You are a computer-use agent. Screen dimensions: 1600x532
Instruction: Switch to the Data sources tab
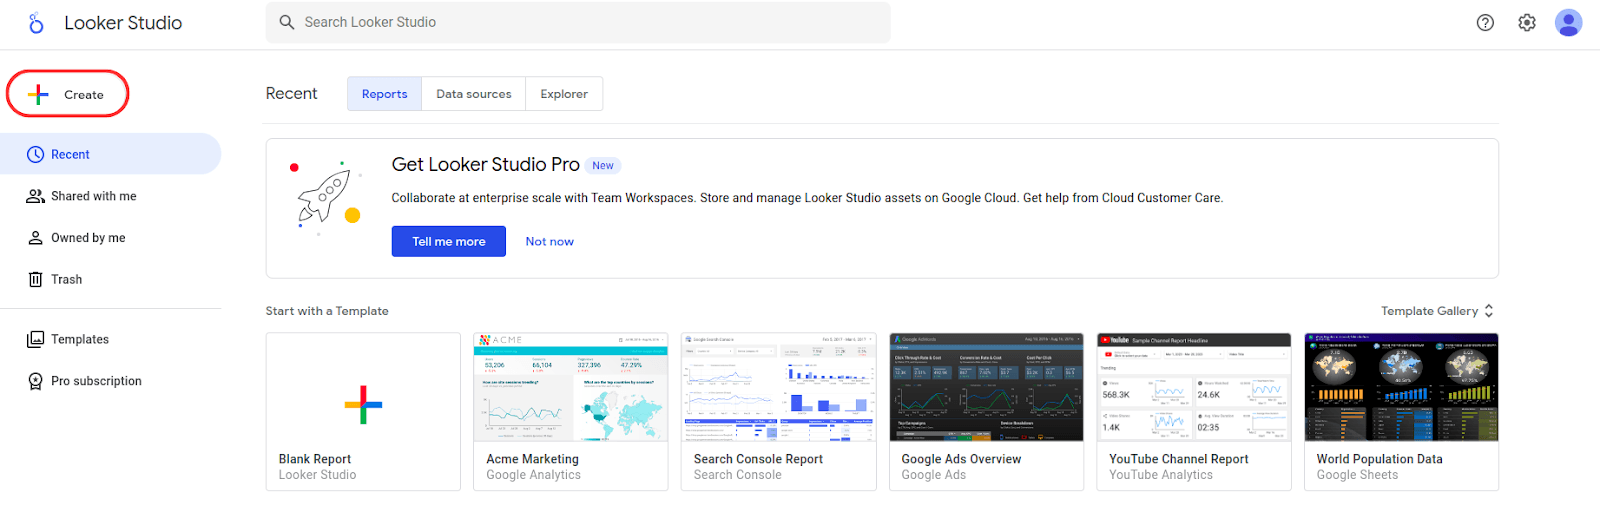point(473,94)
